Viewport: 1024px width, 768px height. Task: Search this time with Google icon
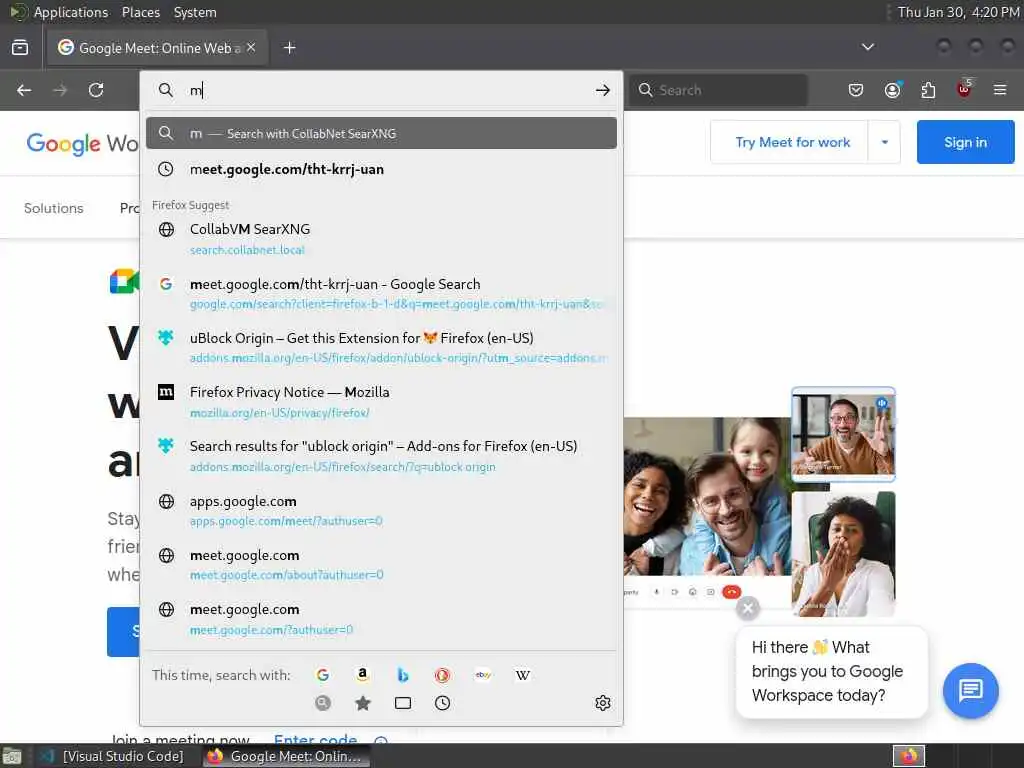pyautogui.click(x=323, y=675)
